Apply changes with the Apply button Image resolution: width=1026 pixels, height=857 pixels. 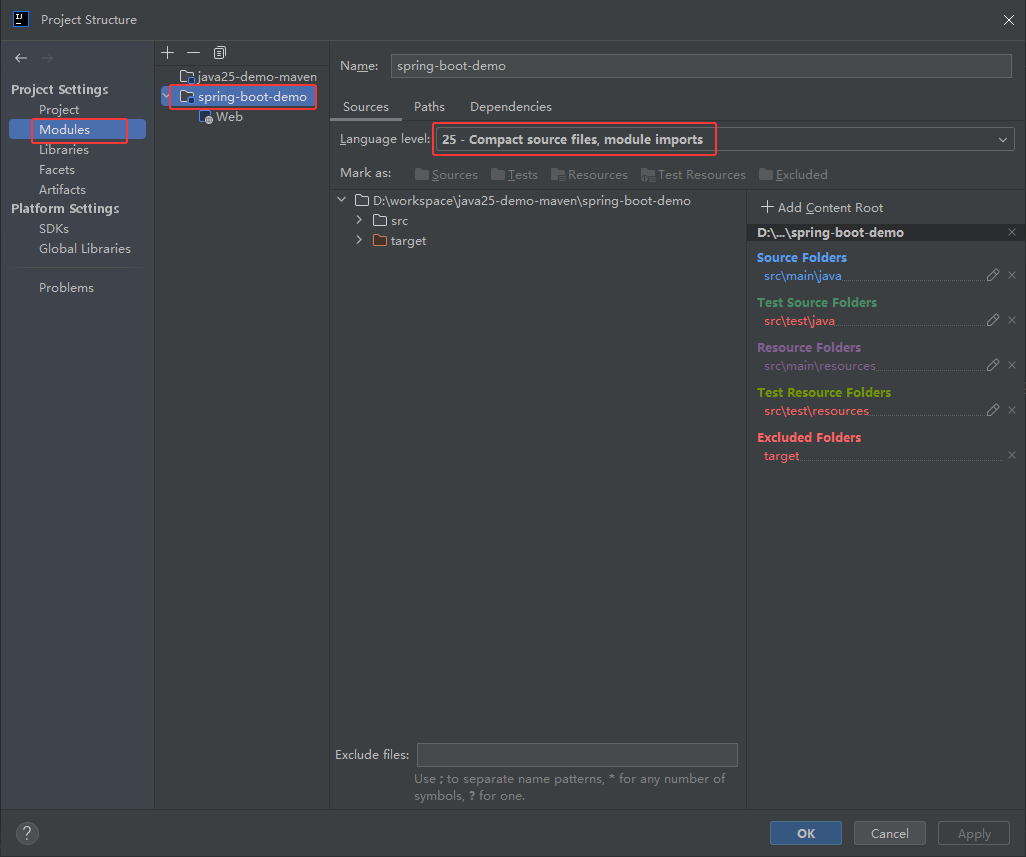(973, 832)
